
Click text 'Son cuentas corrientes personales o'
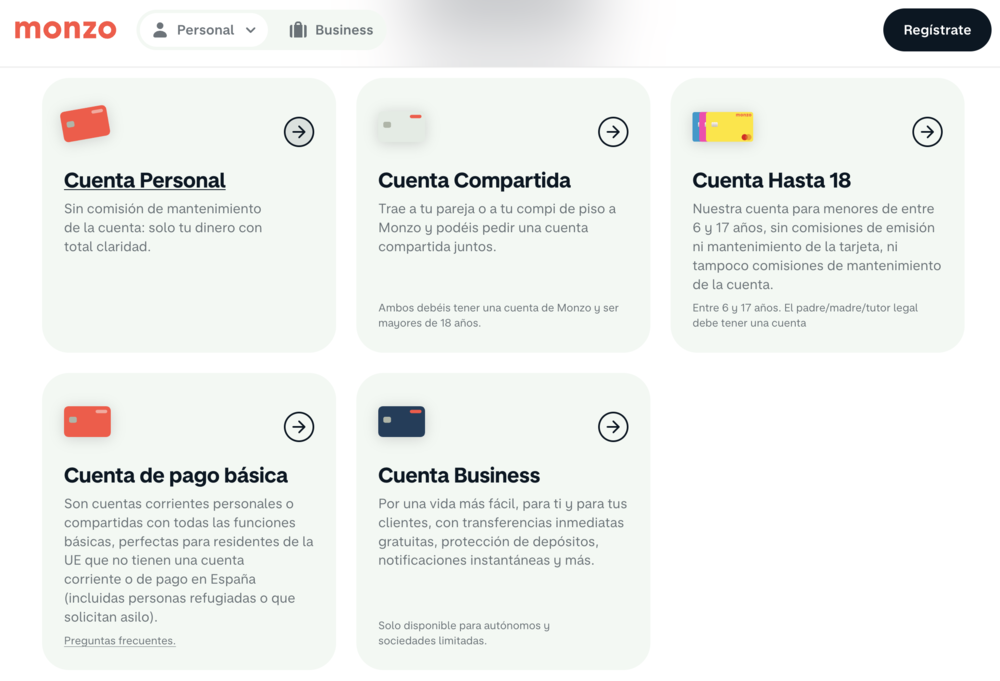(x=179, y=504)
